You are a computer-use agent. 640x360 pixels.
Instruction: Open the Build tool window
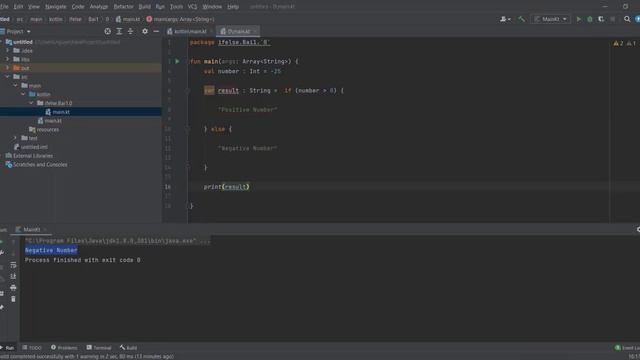(129, 348)
